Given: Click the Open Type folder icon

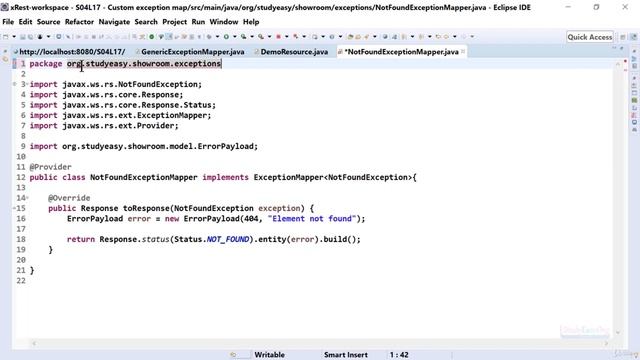Looking at the screenshot, I should click(x=350, y=37).
